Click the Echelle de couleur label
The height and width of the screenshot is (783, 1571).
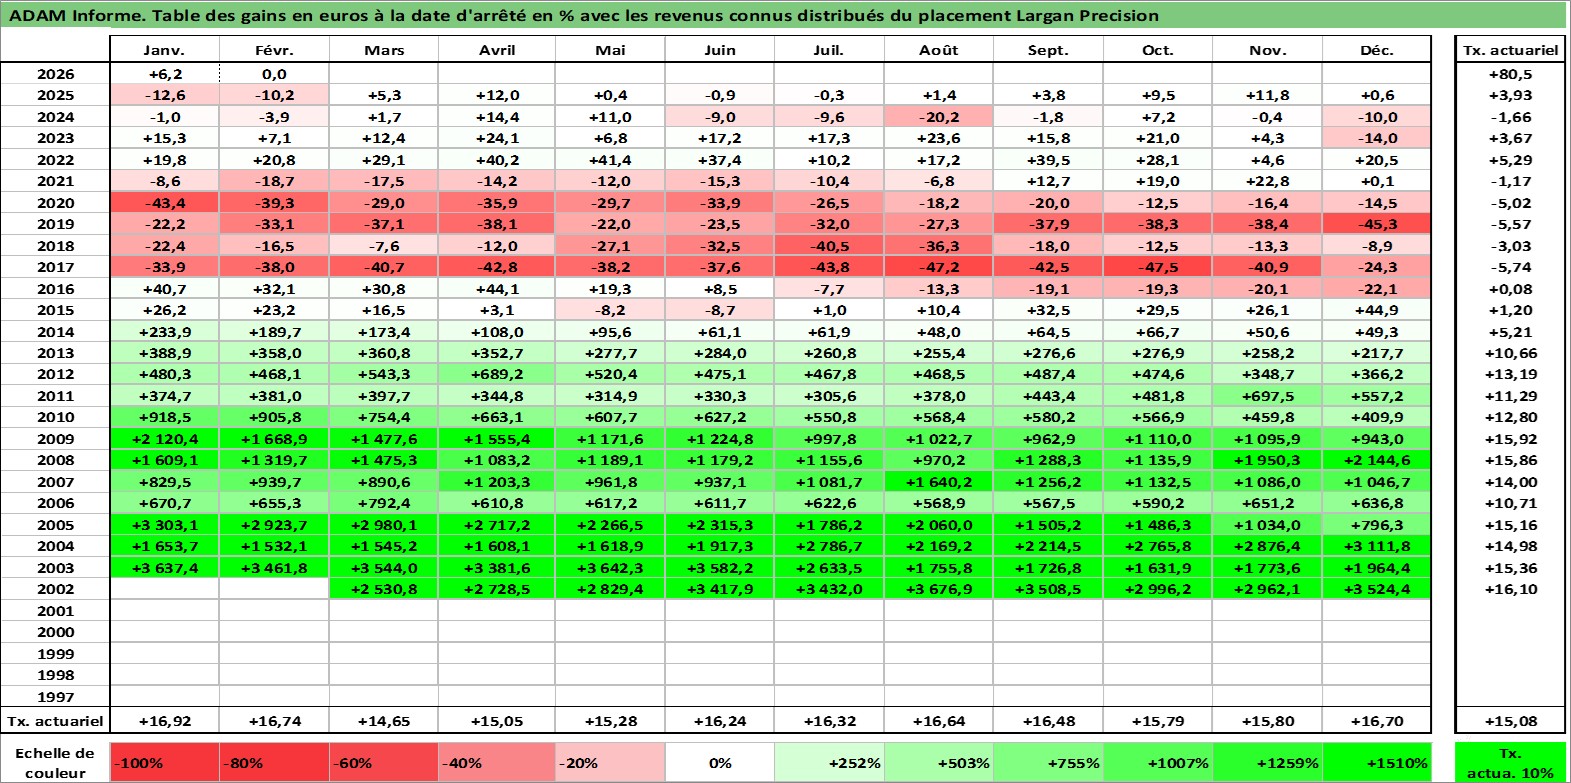click(55, 763)
